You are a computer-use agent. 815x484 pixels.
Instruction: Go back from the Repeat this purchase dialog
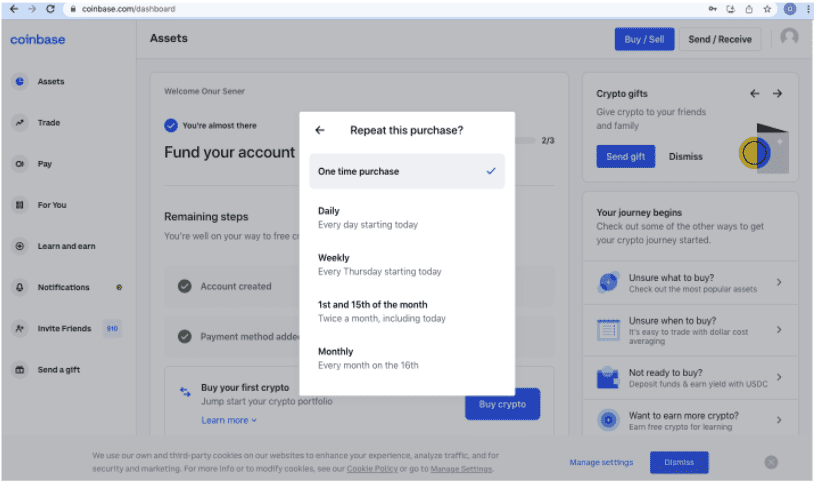tap(320, 130)
